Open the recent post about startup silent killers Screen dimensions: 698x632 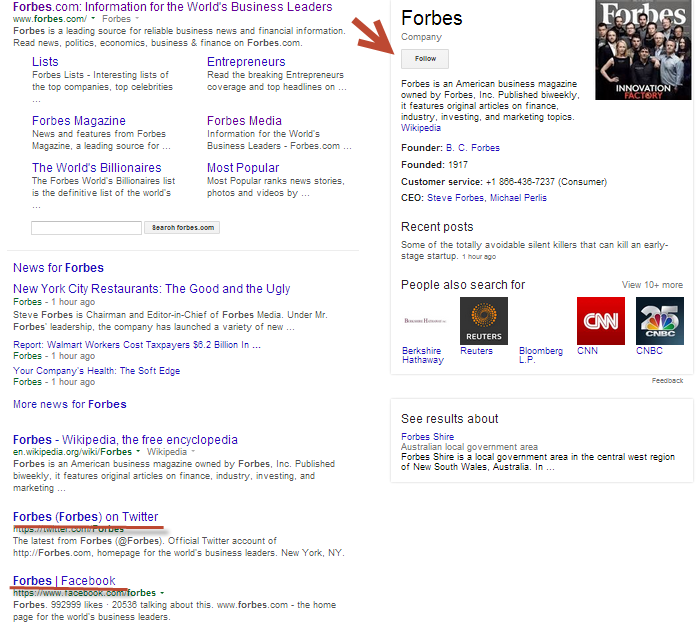coord(534,250)
